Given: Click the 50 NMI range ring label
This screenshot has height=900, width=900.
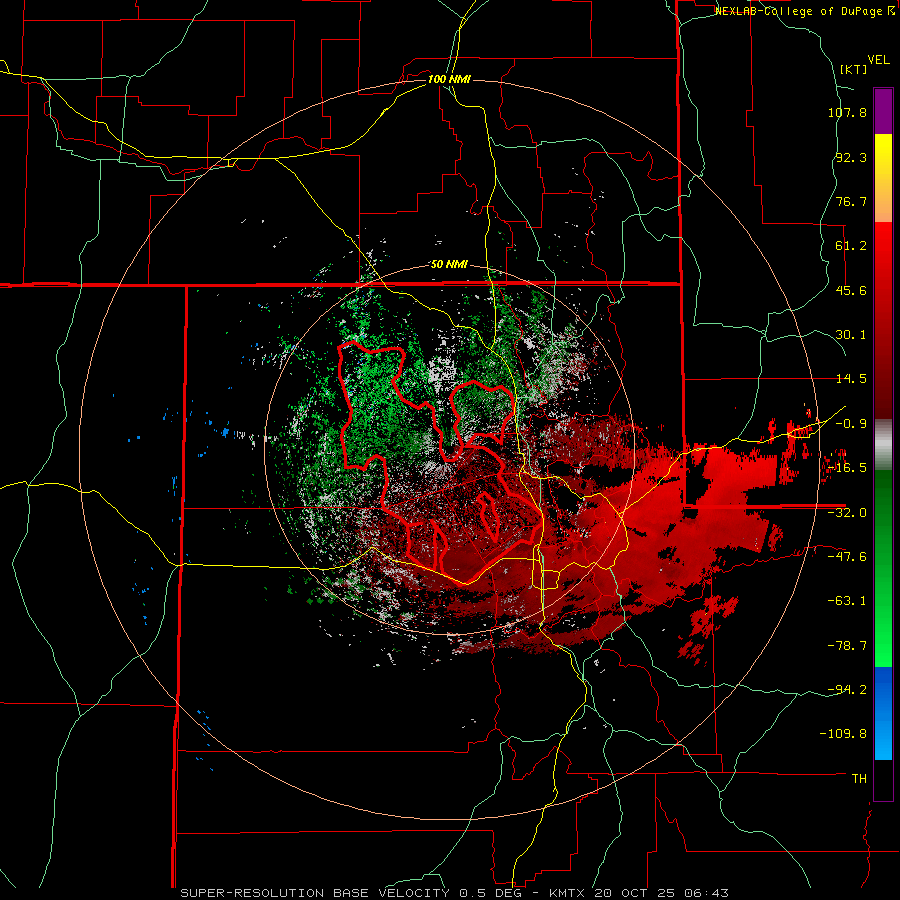Looking at the screenshot, I should point(449,265).
